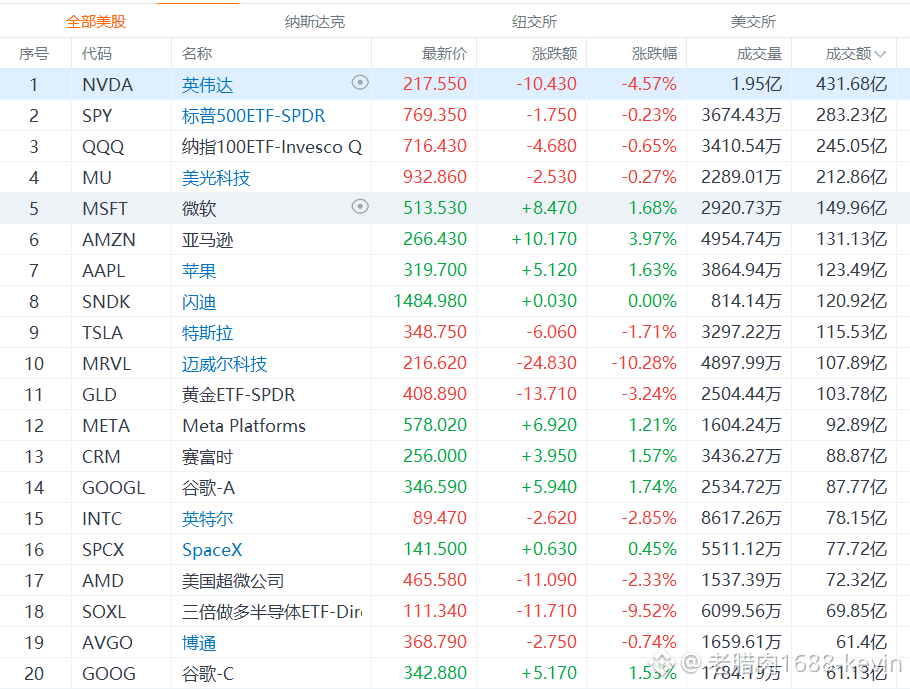Click the watch icon in the 微软 row
Image resolution: width=910 pixels, height=689 pixels.
pos(360,207)
